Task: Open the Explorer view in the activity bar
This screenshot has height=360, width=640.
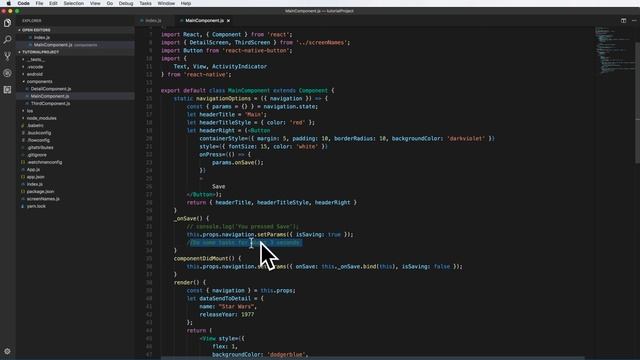Action: tap(7, 23)
